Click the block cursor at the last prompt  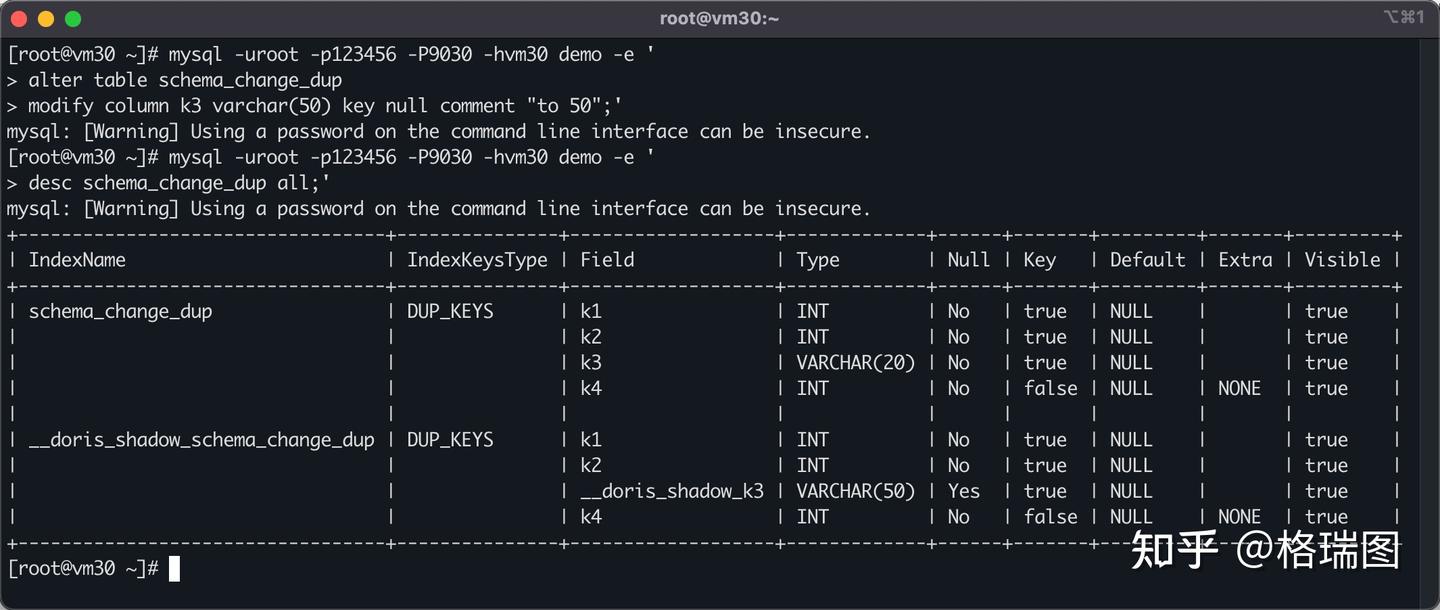(x=174, y=568)
